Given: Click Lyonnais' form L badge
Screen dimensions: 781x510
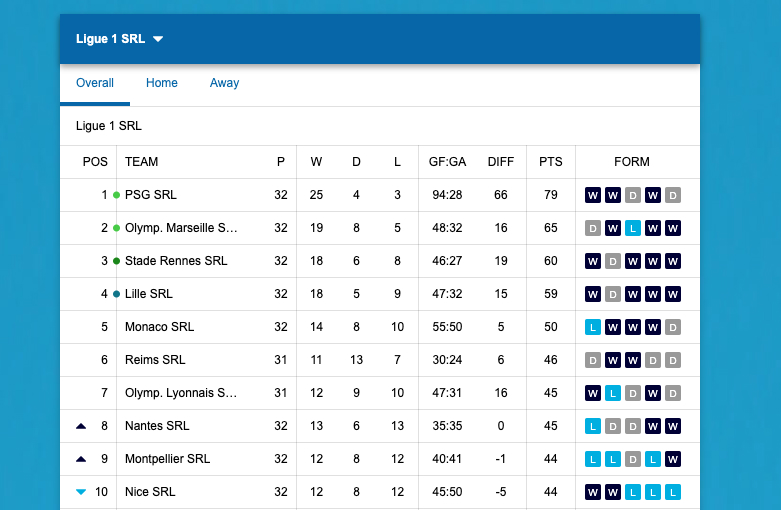Looking at the screenshot, I should click(613, 393).
